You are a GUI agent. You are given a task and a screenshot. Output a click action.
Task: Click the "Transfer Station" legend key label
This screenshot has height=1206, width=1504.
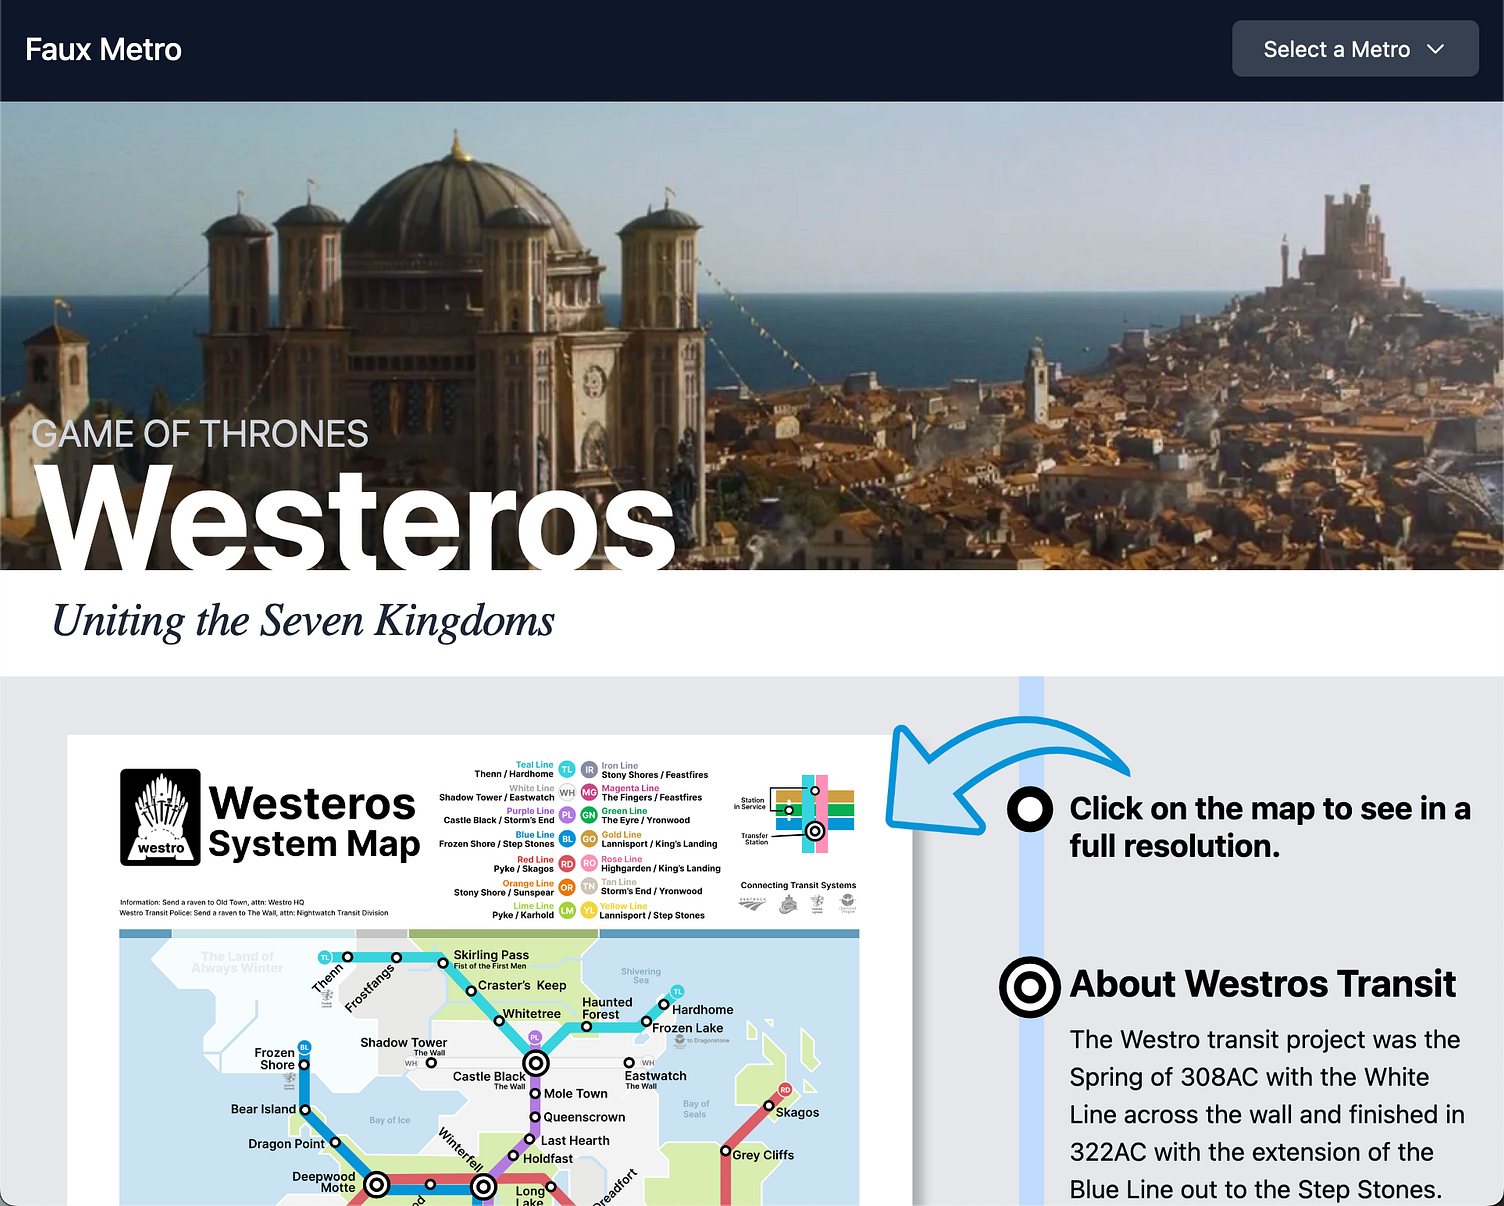755,839
